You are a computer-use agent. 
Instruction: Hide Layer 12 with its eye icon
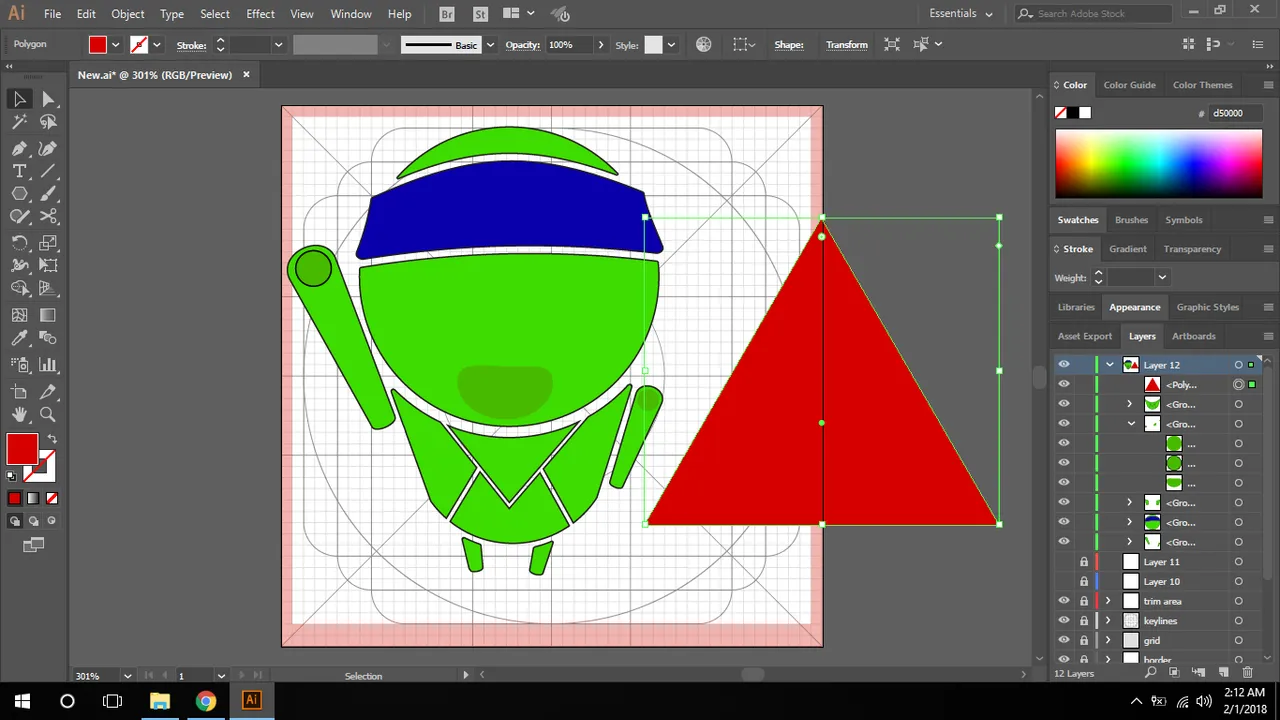coord(1064,365)
